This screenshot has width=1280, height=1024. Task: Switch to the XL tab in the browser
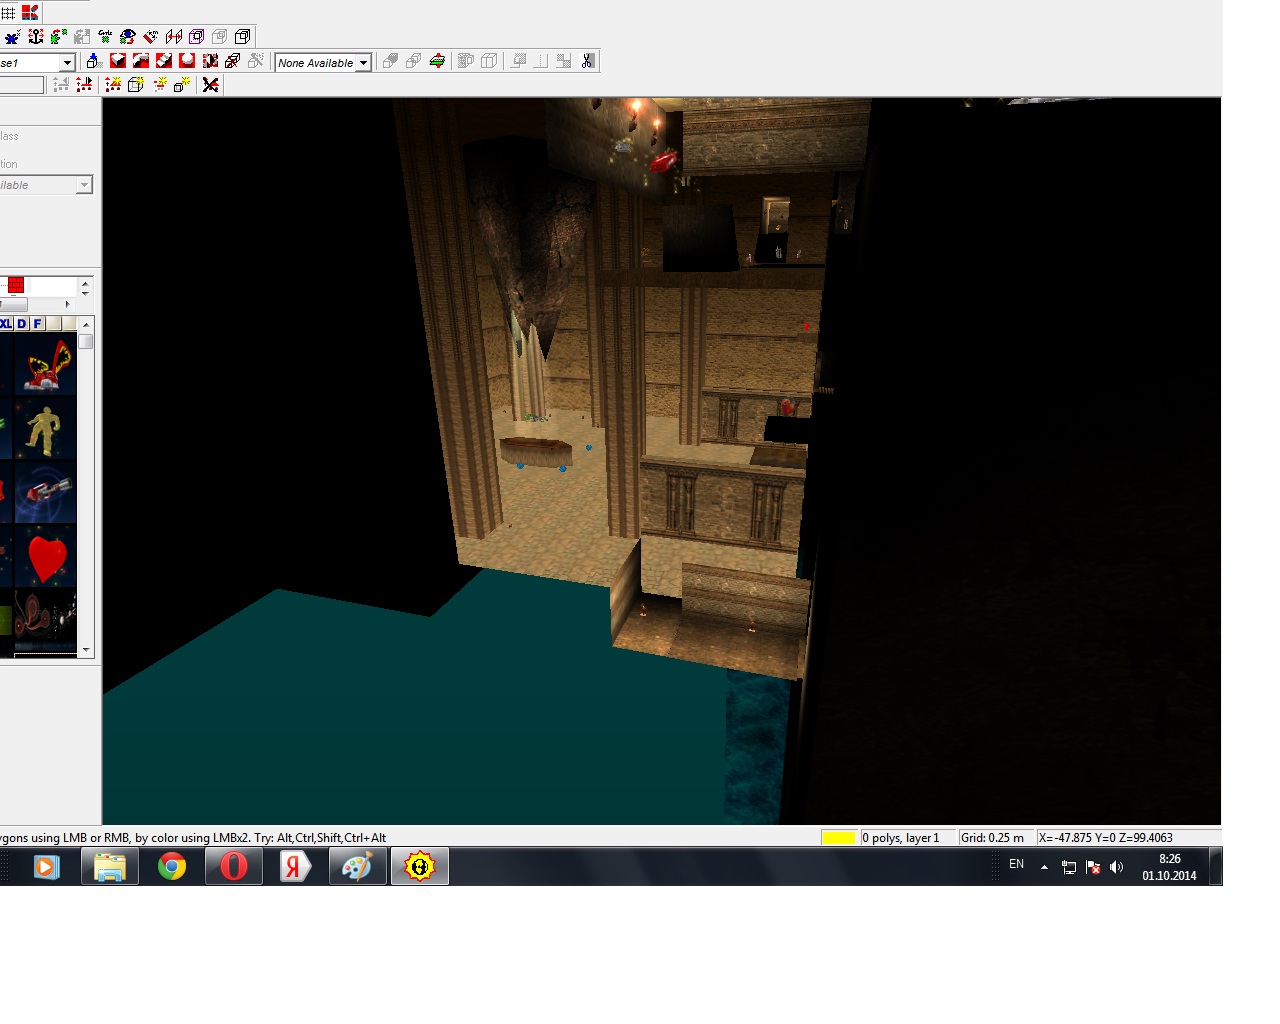(x=6, y=324)
